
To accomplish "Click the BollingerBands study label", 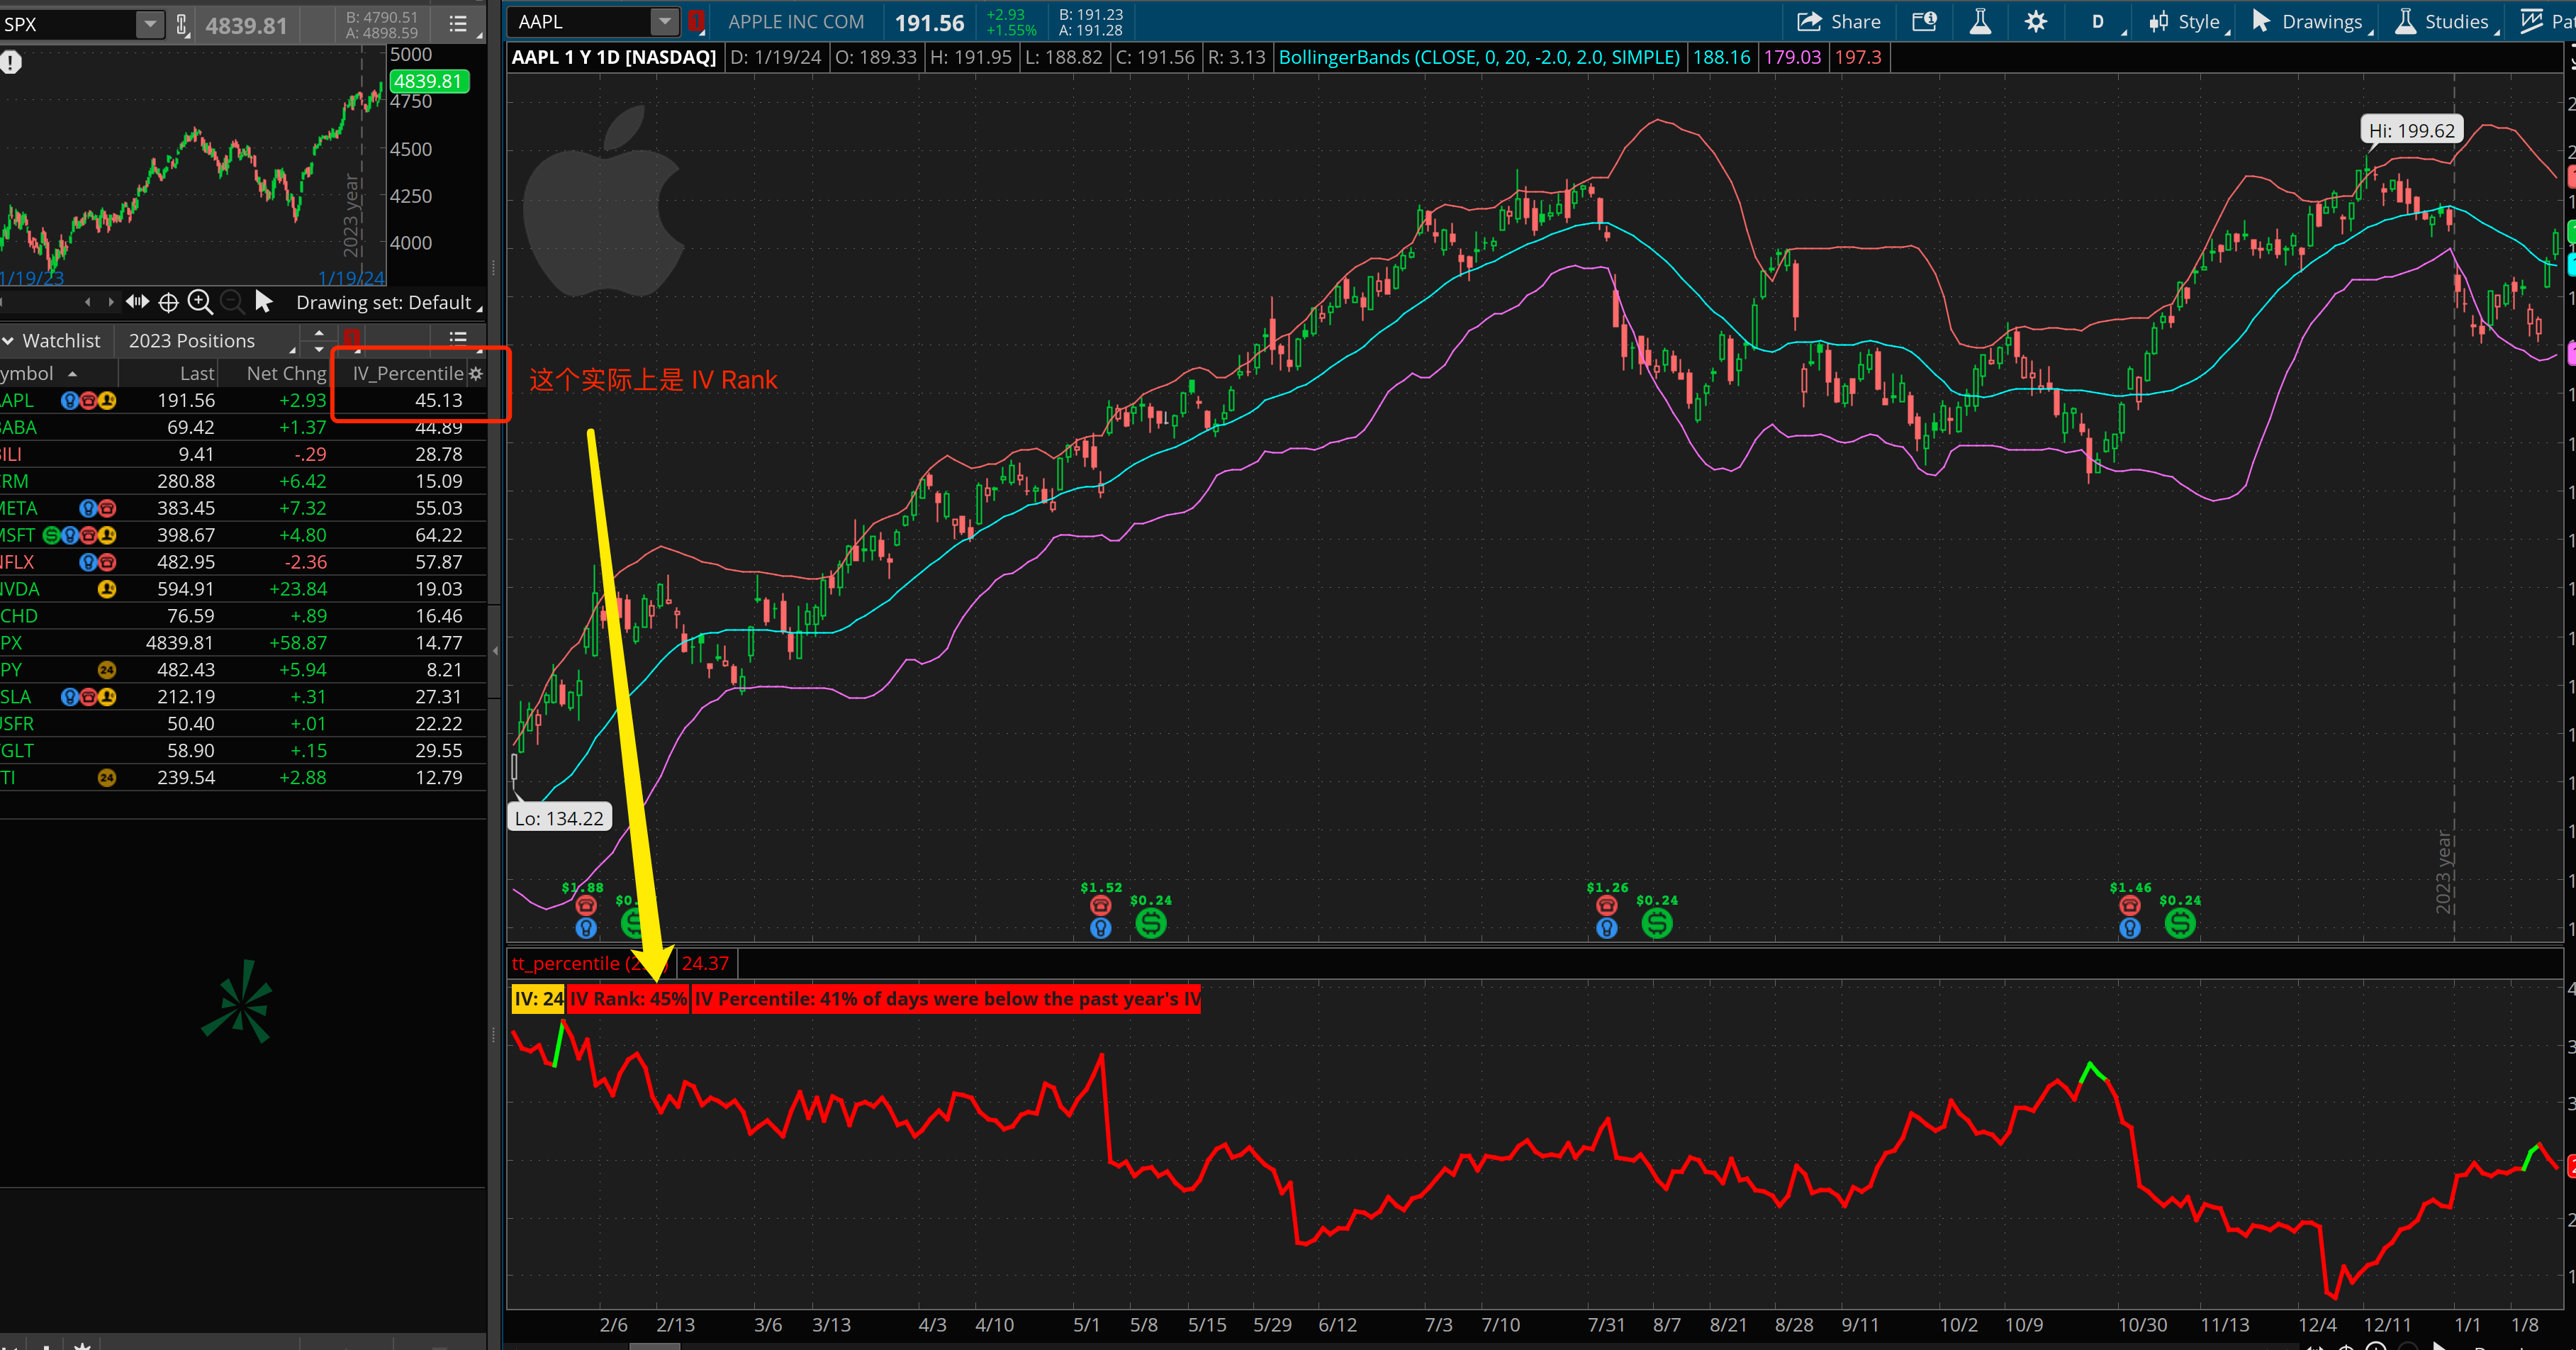I will click(x=1478, y=57).
